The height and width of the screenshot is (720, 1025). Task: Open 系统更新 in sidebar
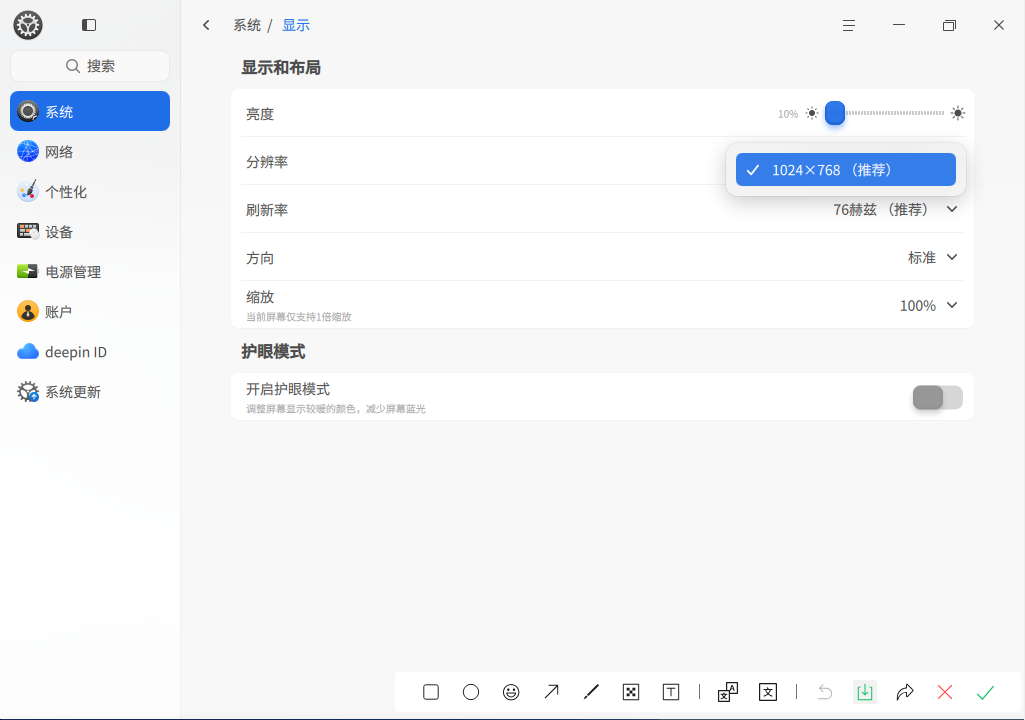90,392
